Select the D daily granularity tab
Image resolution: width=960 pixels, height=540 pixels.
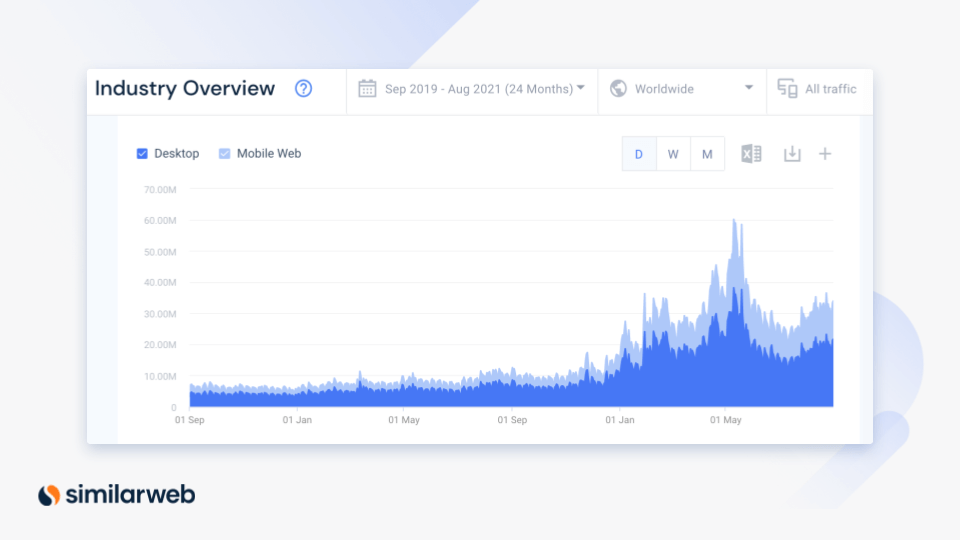pyautogui.click(x=639, y=154)
